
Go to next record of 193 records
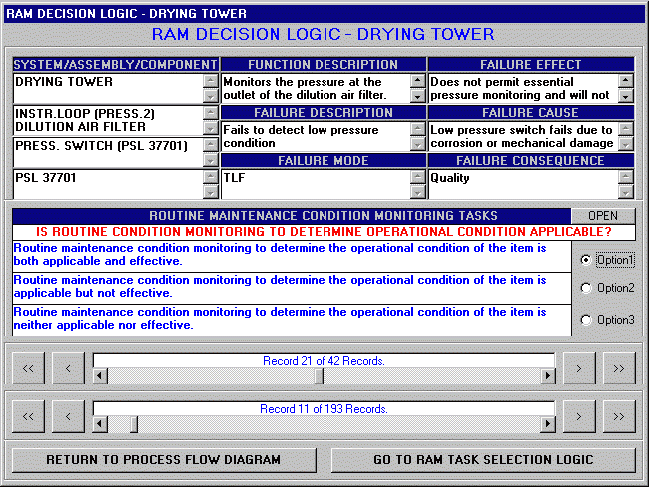click(579, 416)
